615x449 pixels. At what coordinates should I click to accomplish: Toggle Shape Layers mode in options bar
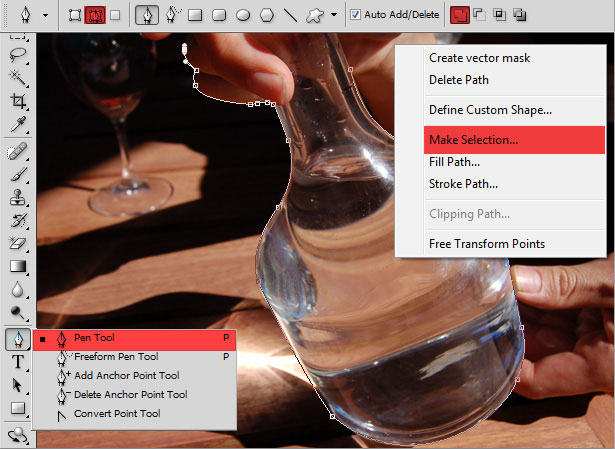75,15
